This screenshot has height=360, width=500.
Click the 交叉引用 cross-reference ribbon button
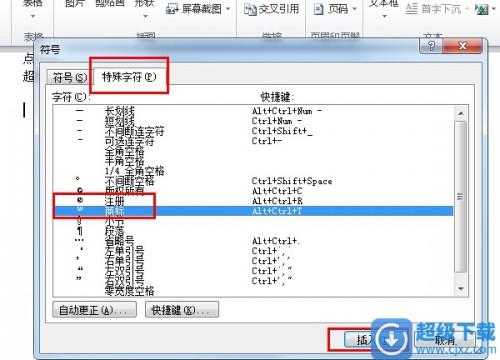(271, 9)
